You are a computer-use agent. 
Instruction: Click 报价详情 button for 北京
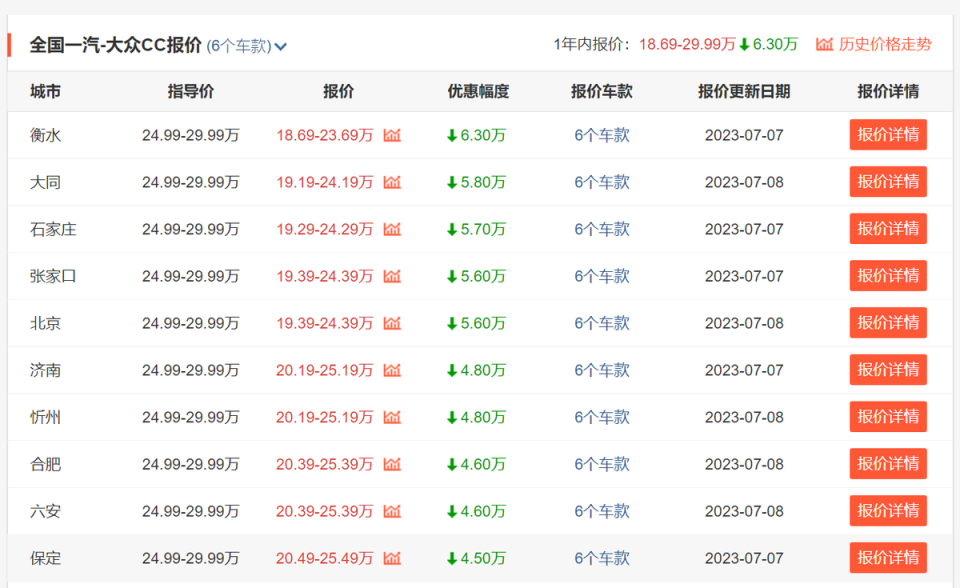pyautogui.click(x=888, y=323)
